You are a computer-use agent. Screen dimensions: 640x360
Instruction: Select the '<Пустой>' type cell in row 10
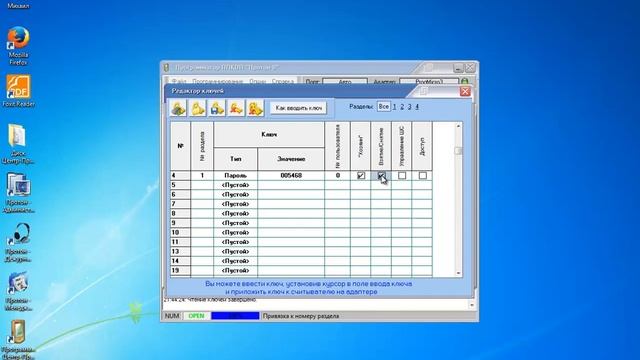tap(236, 232)
